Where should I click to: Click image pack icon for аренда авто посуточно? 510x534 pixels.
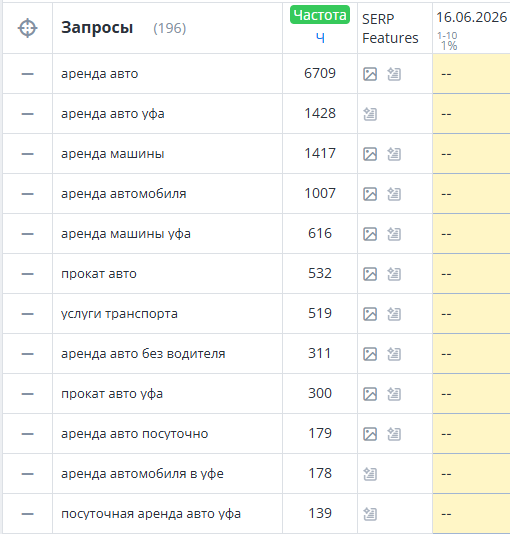click(370, 434)
